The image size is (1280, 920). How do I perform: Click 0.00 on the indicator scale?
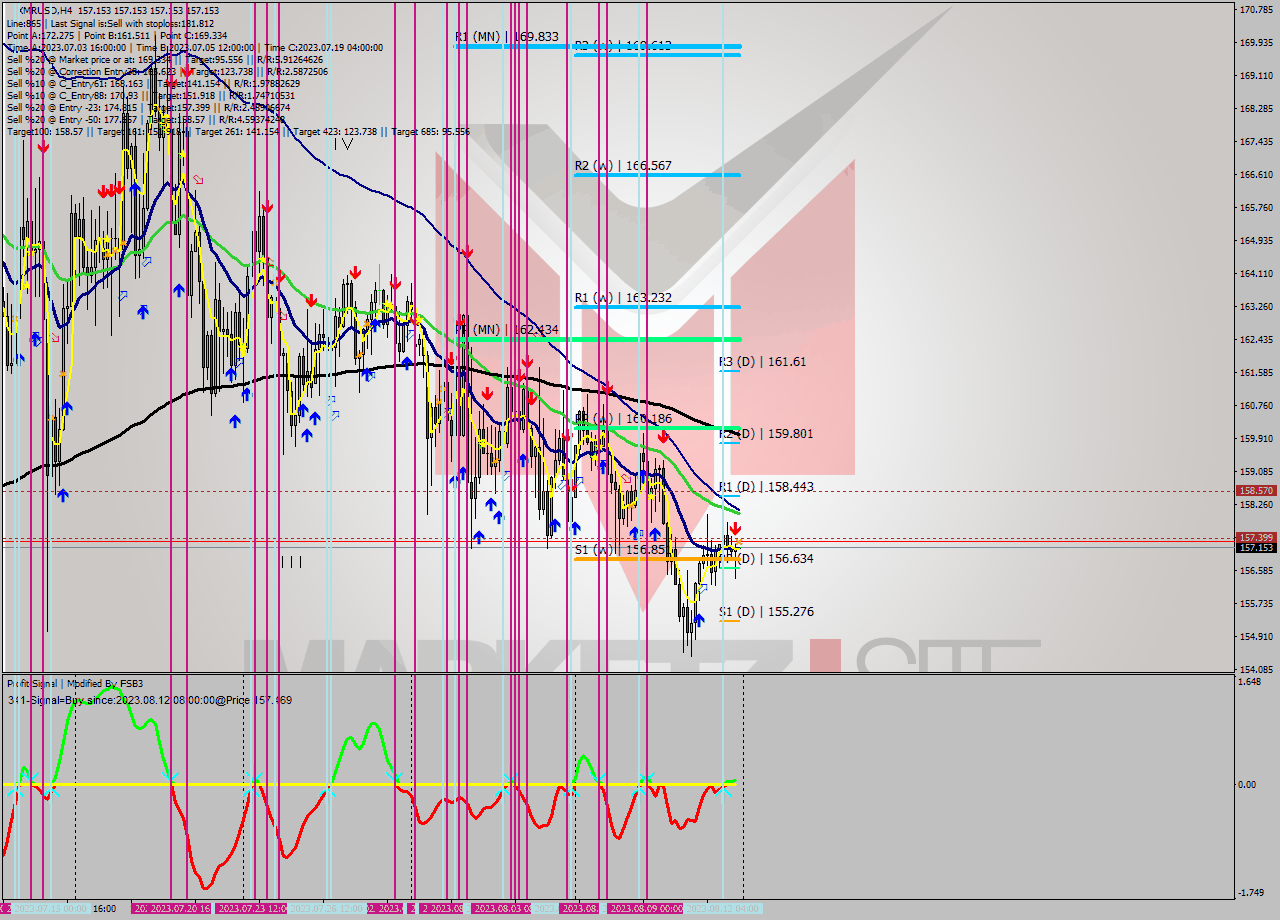[x=1248, y=784]
